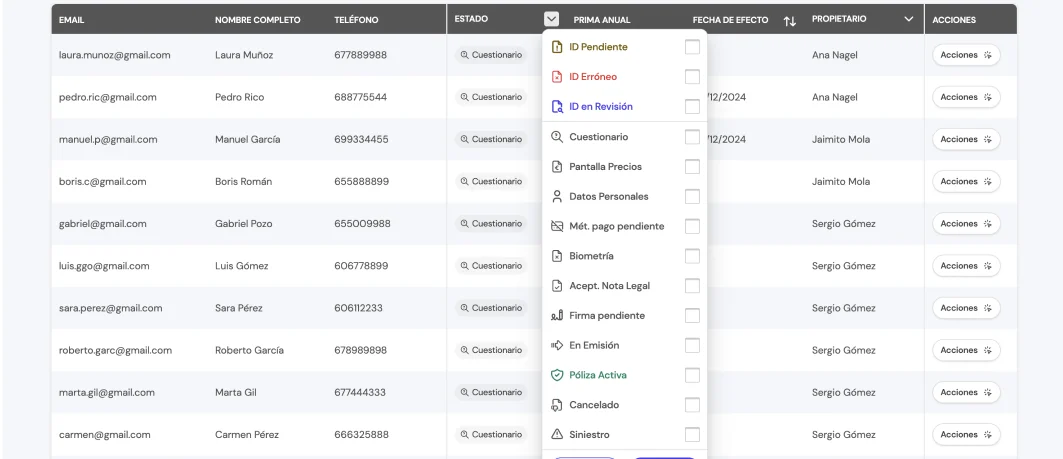Click the Prima Anual column header

(x=602, y=20)
